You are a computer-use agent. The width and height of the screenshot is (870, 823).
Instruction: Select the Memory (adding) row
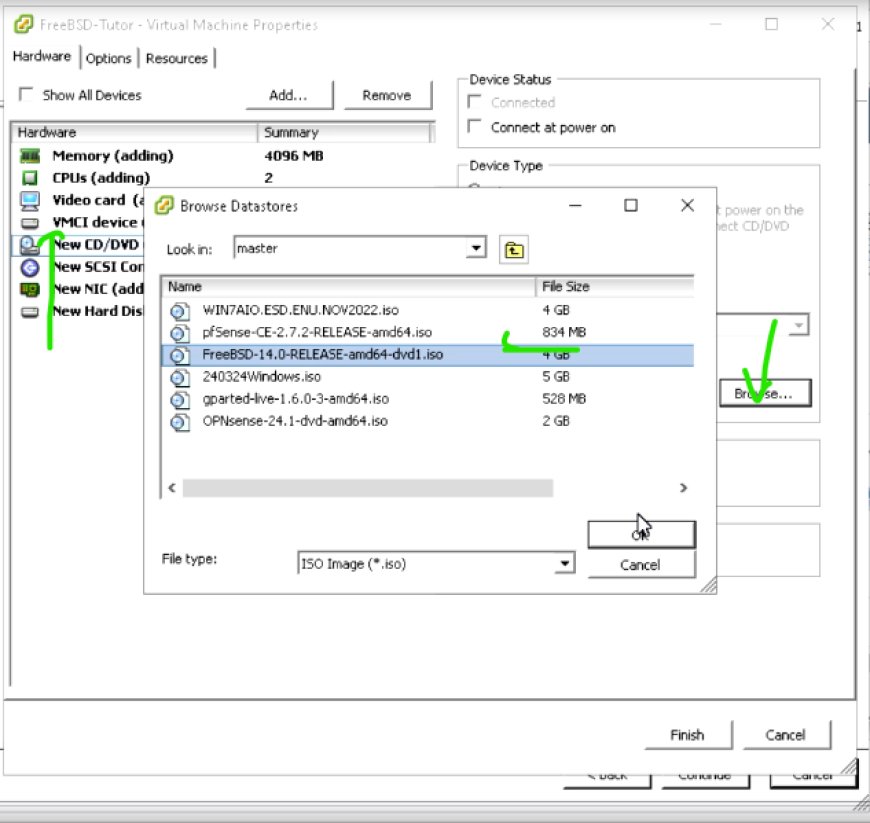coord(222,156)
